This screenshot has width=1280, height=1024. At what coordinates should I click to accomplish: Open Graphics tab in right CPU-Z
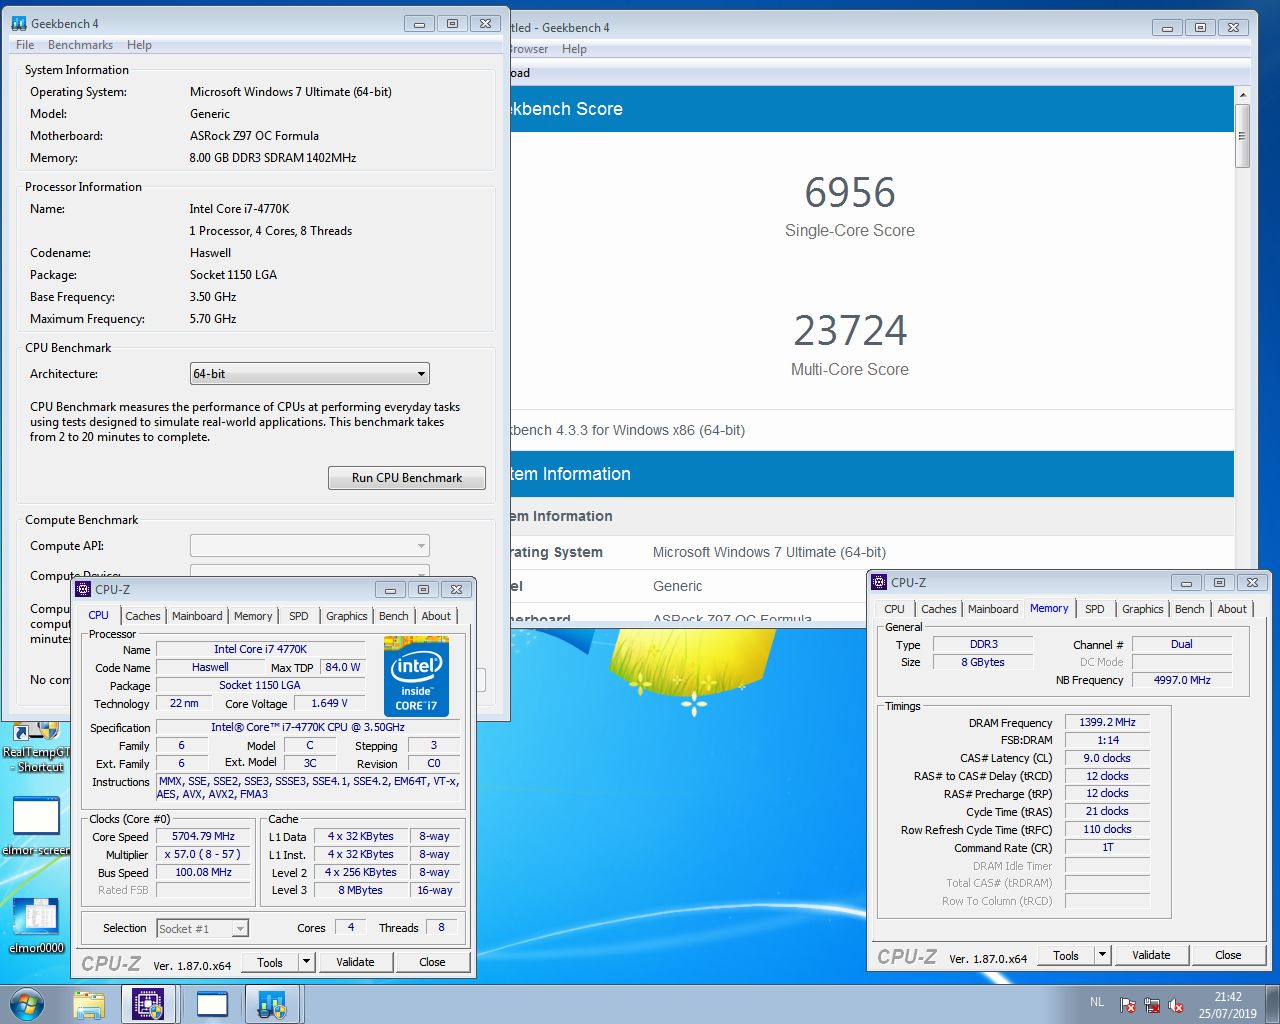pos(1142,609)
